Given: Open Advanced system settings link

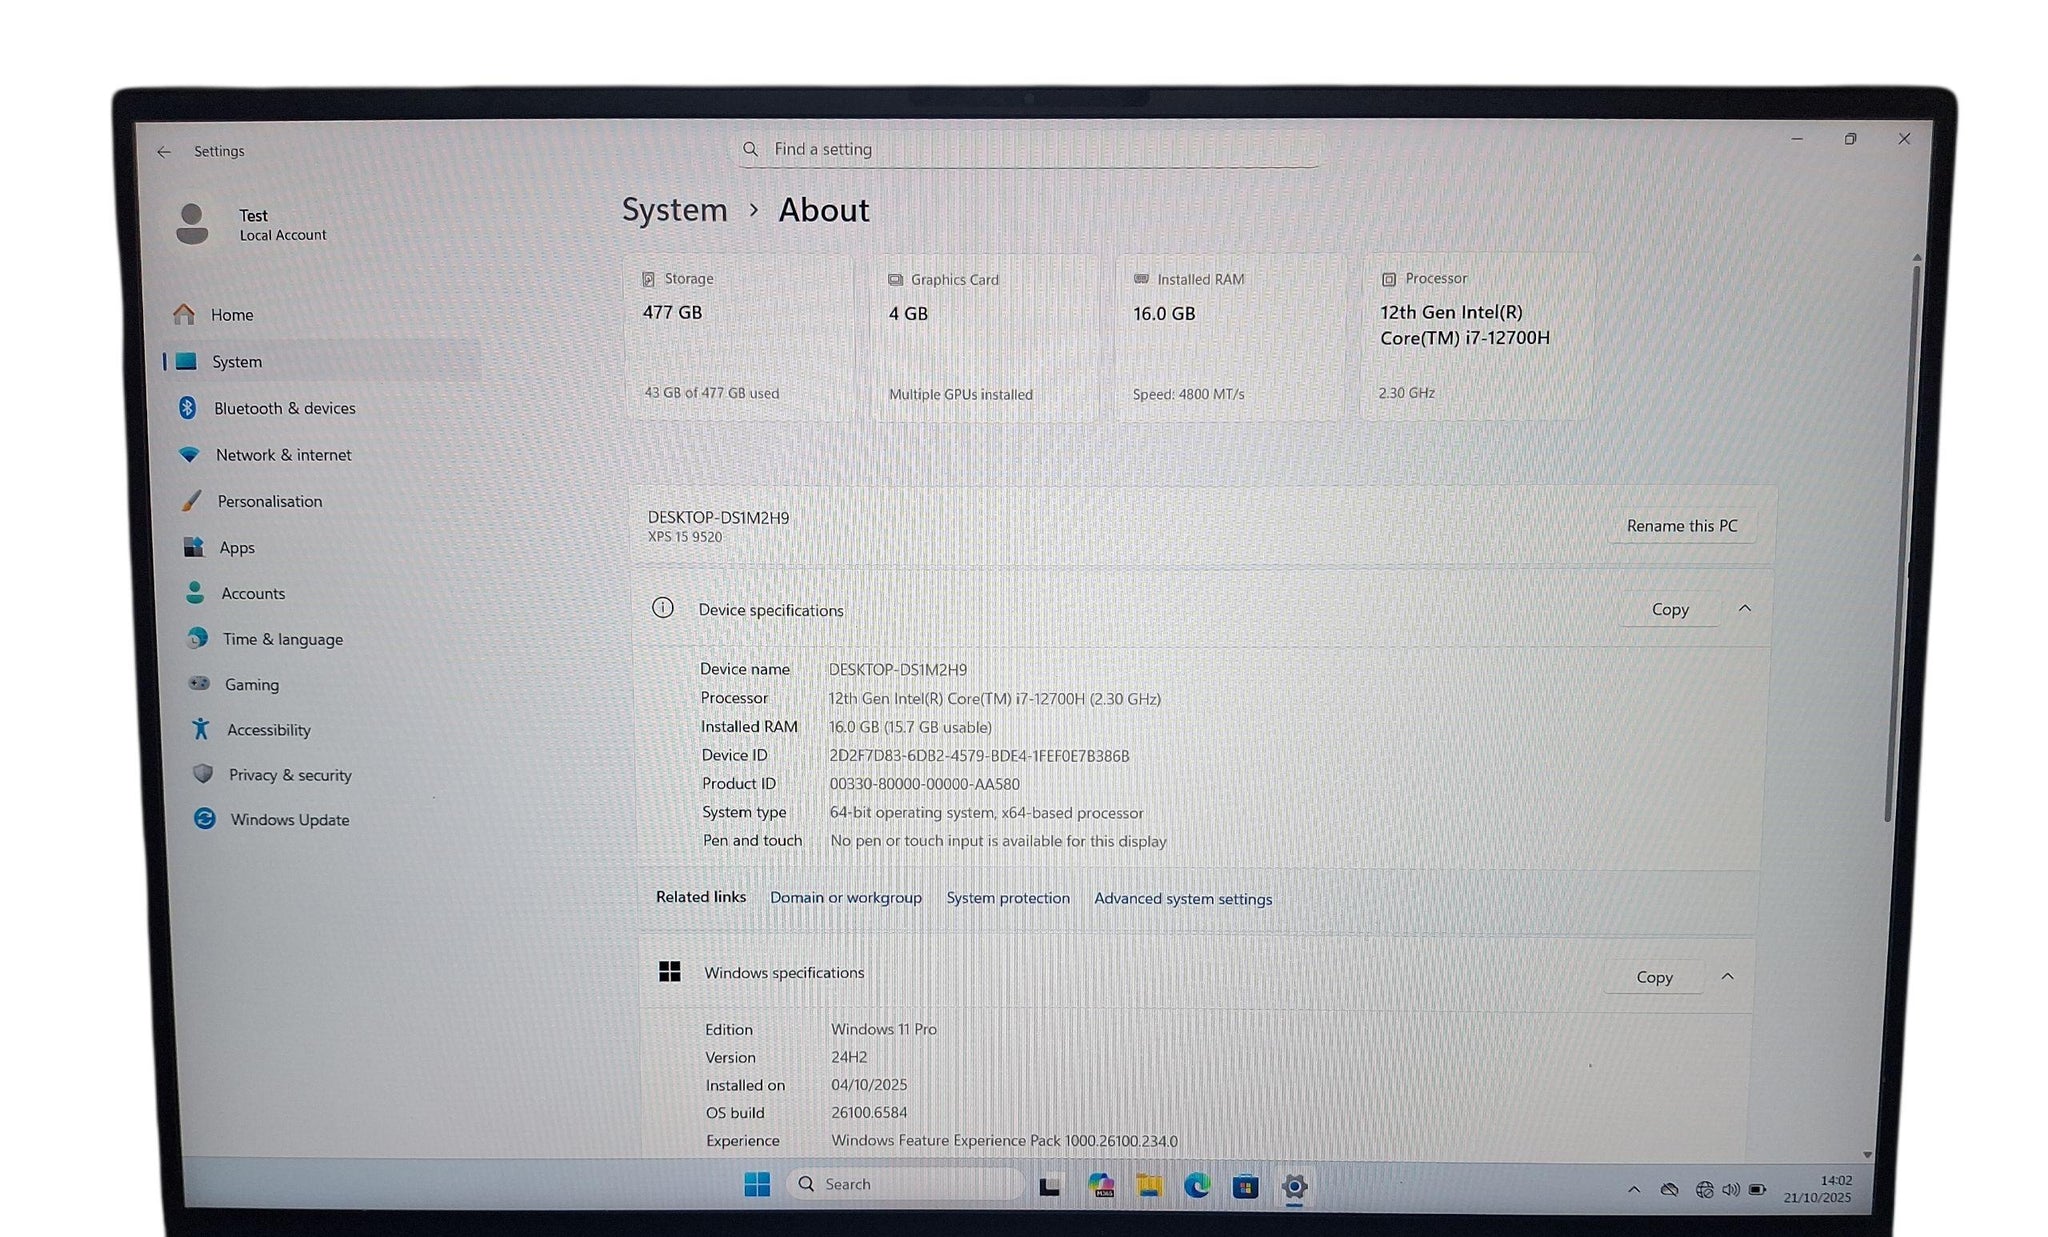Looking at the screenshot, I should tap(1182, 899).
